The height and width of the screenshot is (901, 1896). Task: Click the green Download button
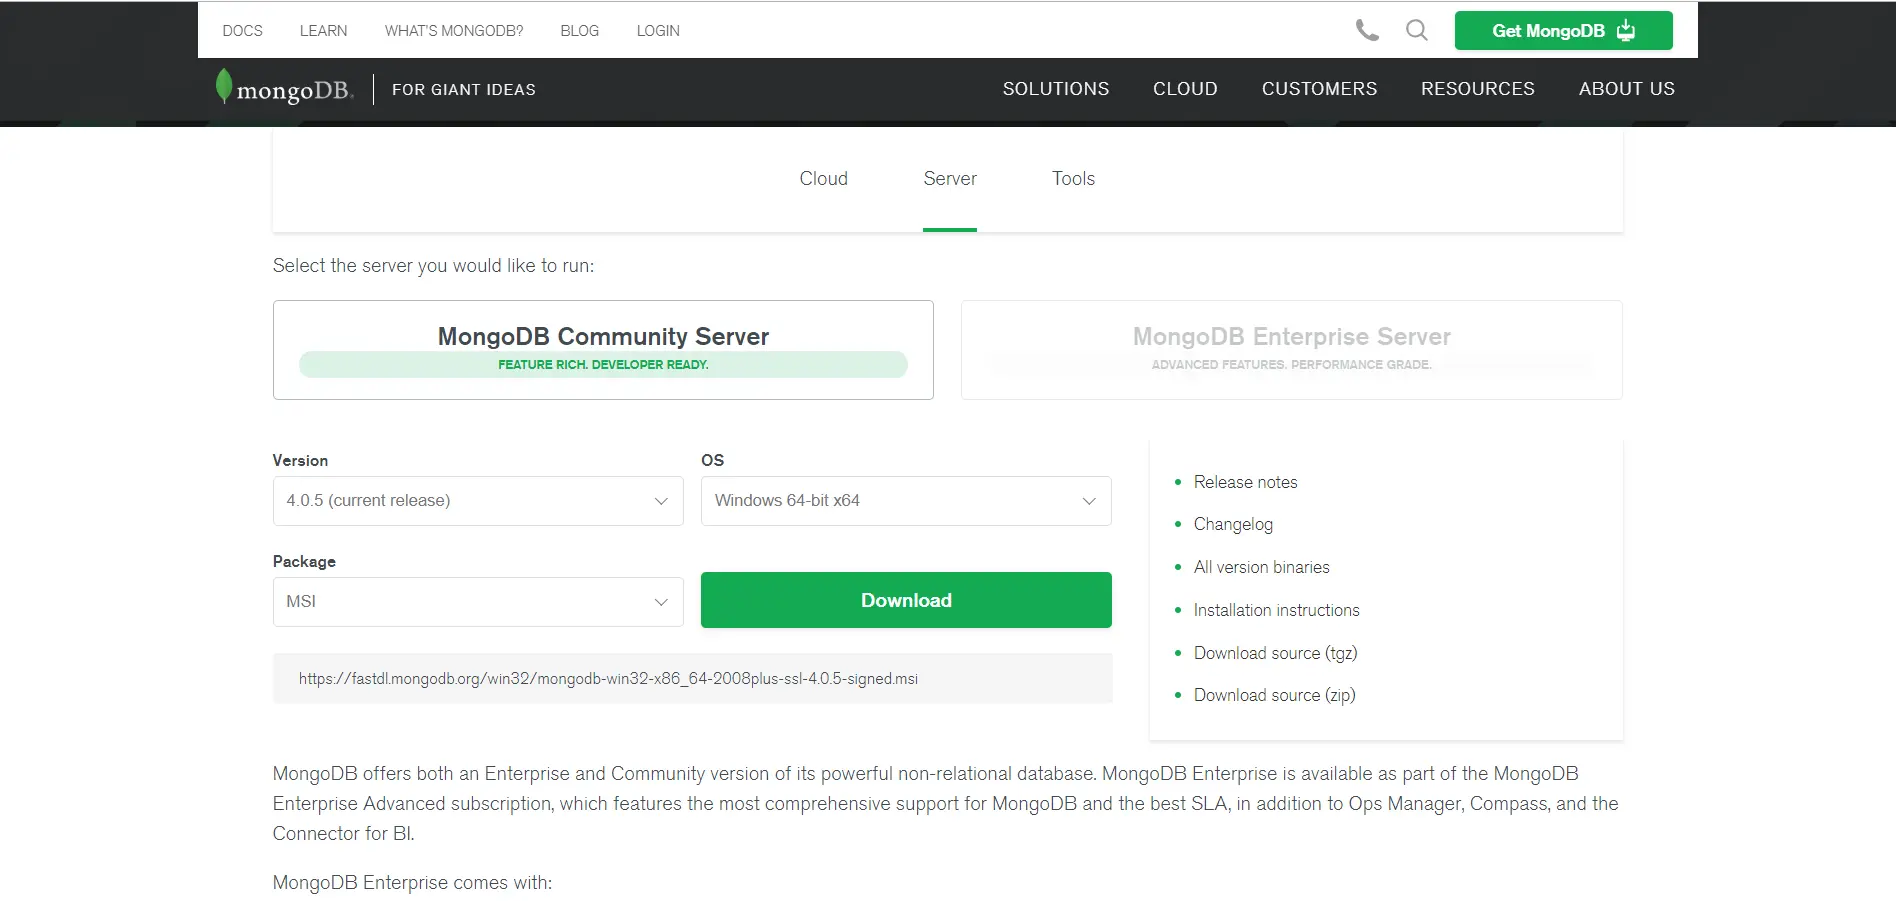tap(905, 600)
